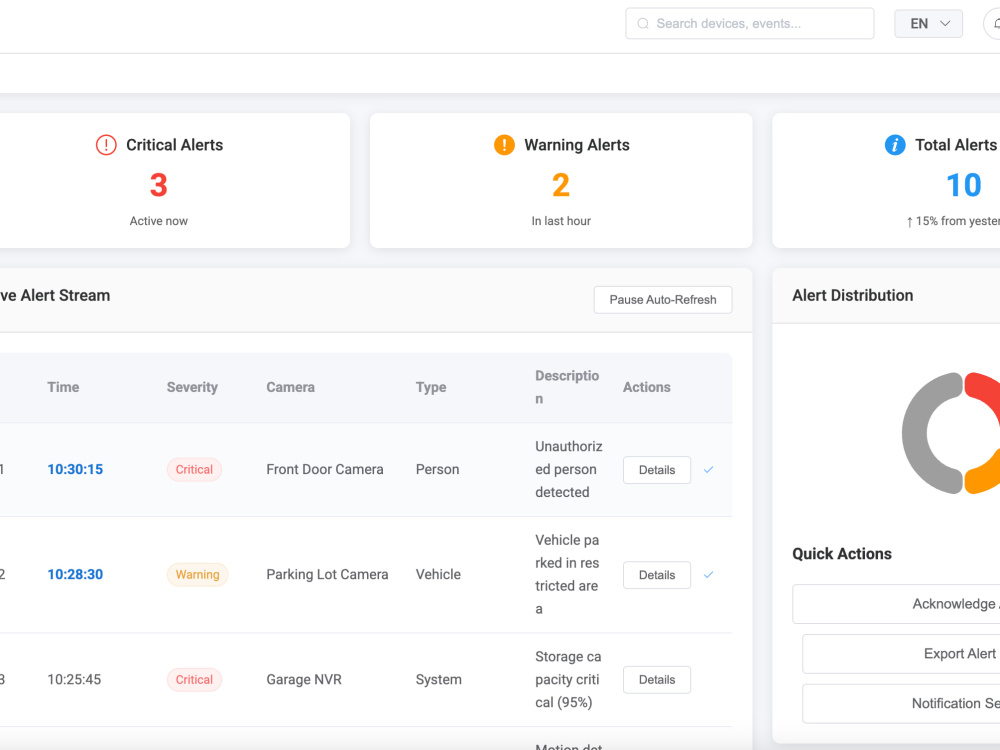Viewport: 1000px width, 750px height.
Task: Click the search magnifier icon
Action: click(643, 24)
